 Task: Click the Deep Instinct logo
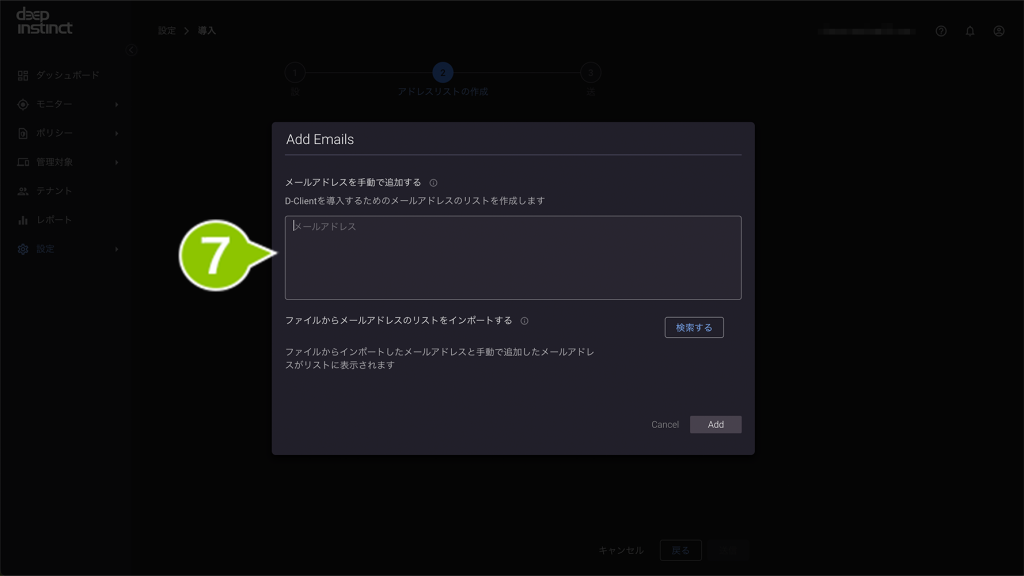click(x=44, y=21)
